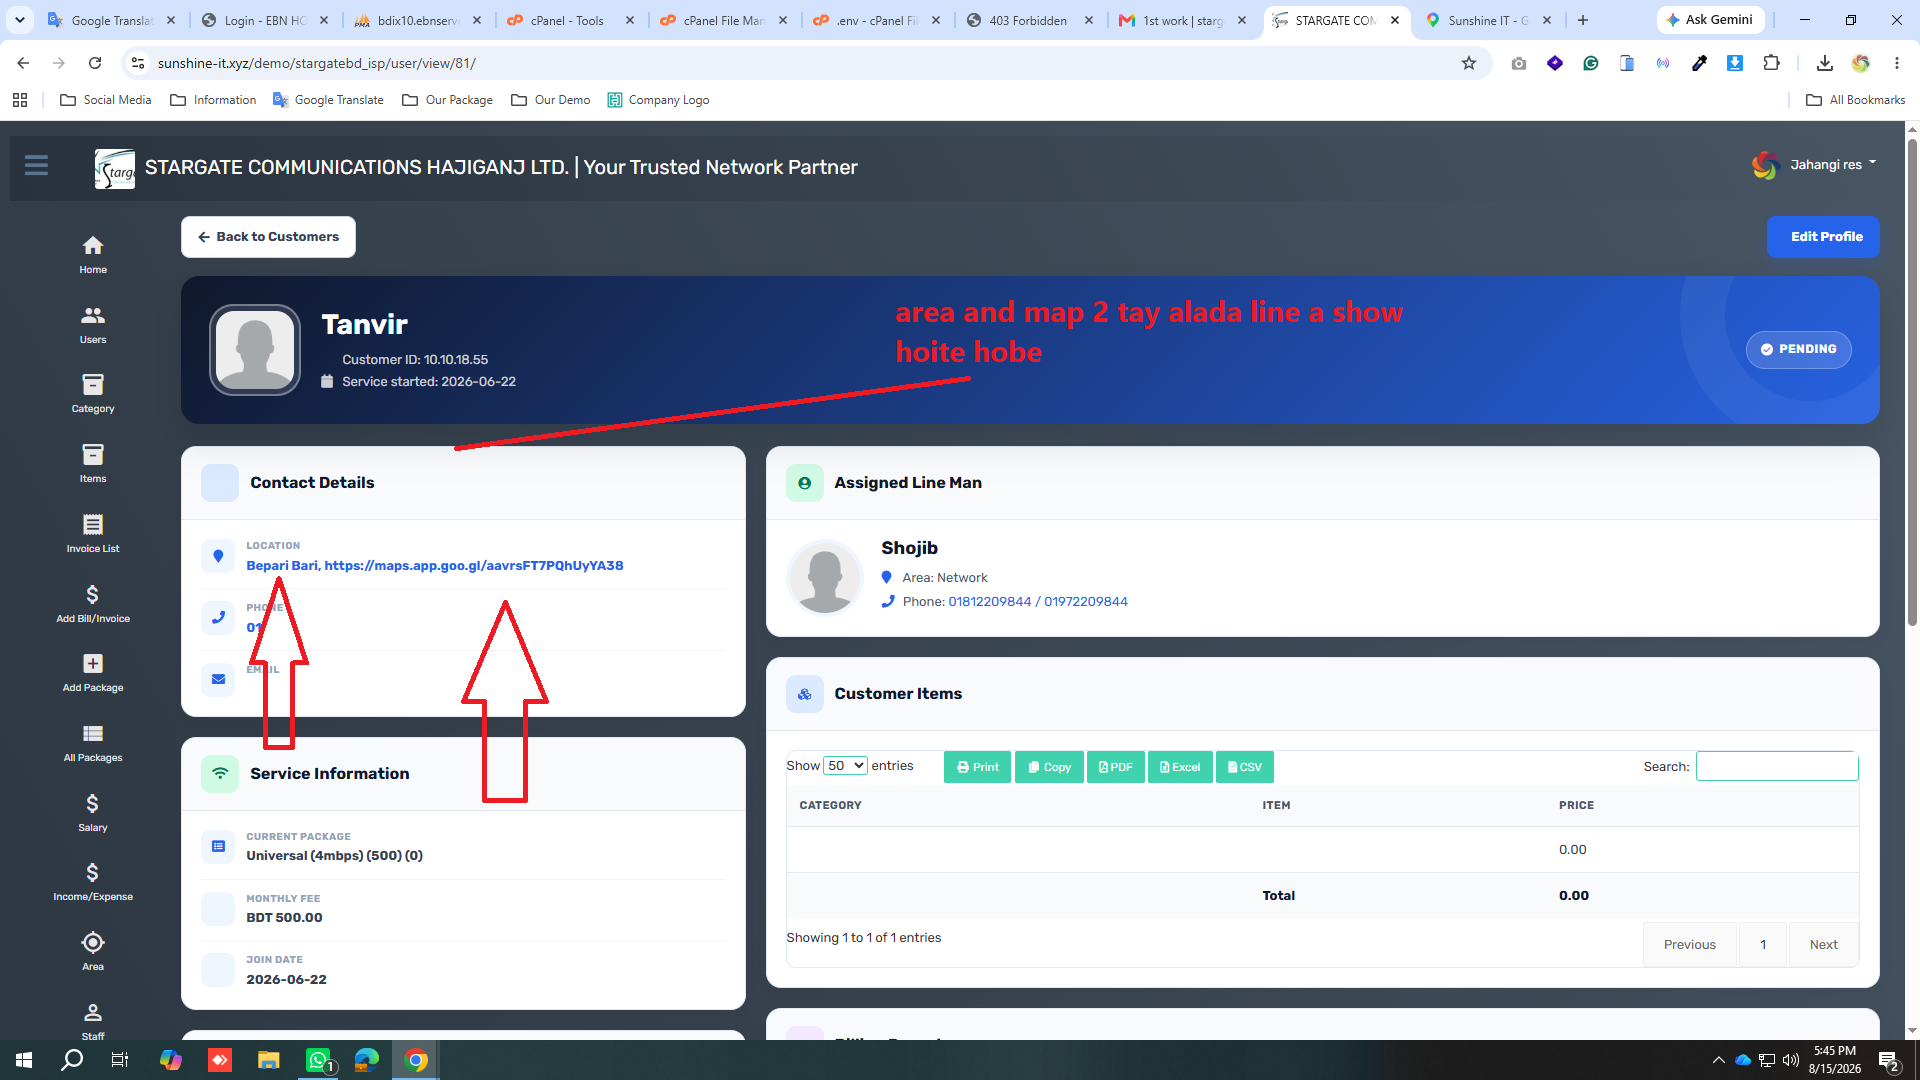This screenshot has width=1920, height=1080.
Task: Expand the Jahangi res user menu
Action: [x=1815, y=165]
